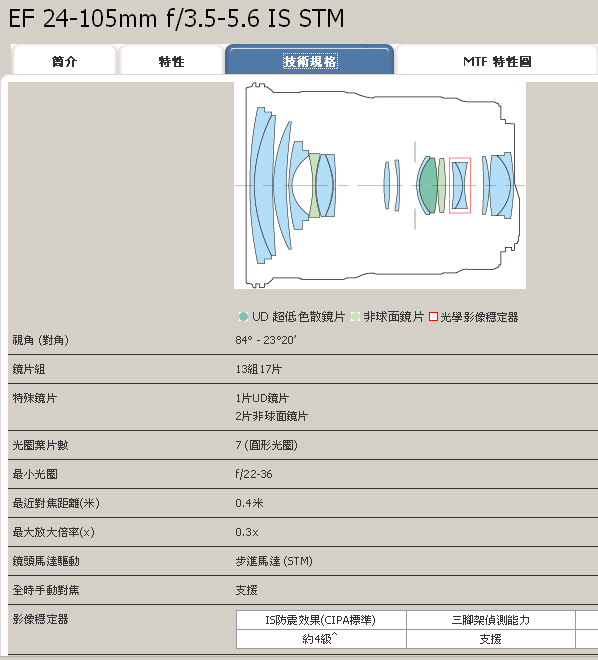Select the value 0.3x

(x=247, y=532)
